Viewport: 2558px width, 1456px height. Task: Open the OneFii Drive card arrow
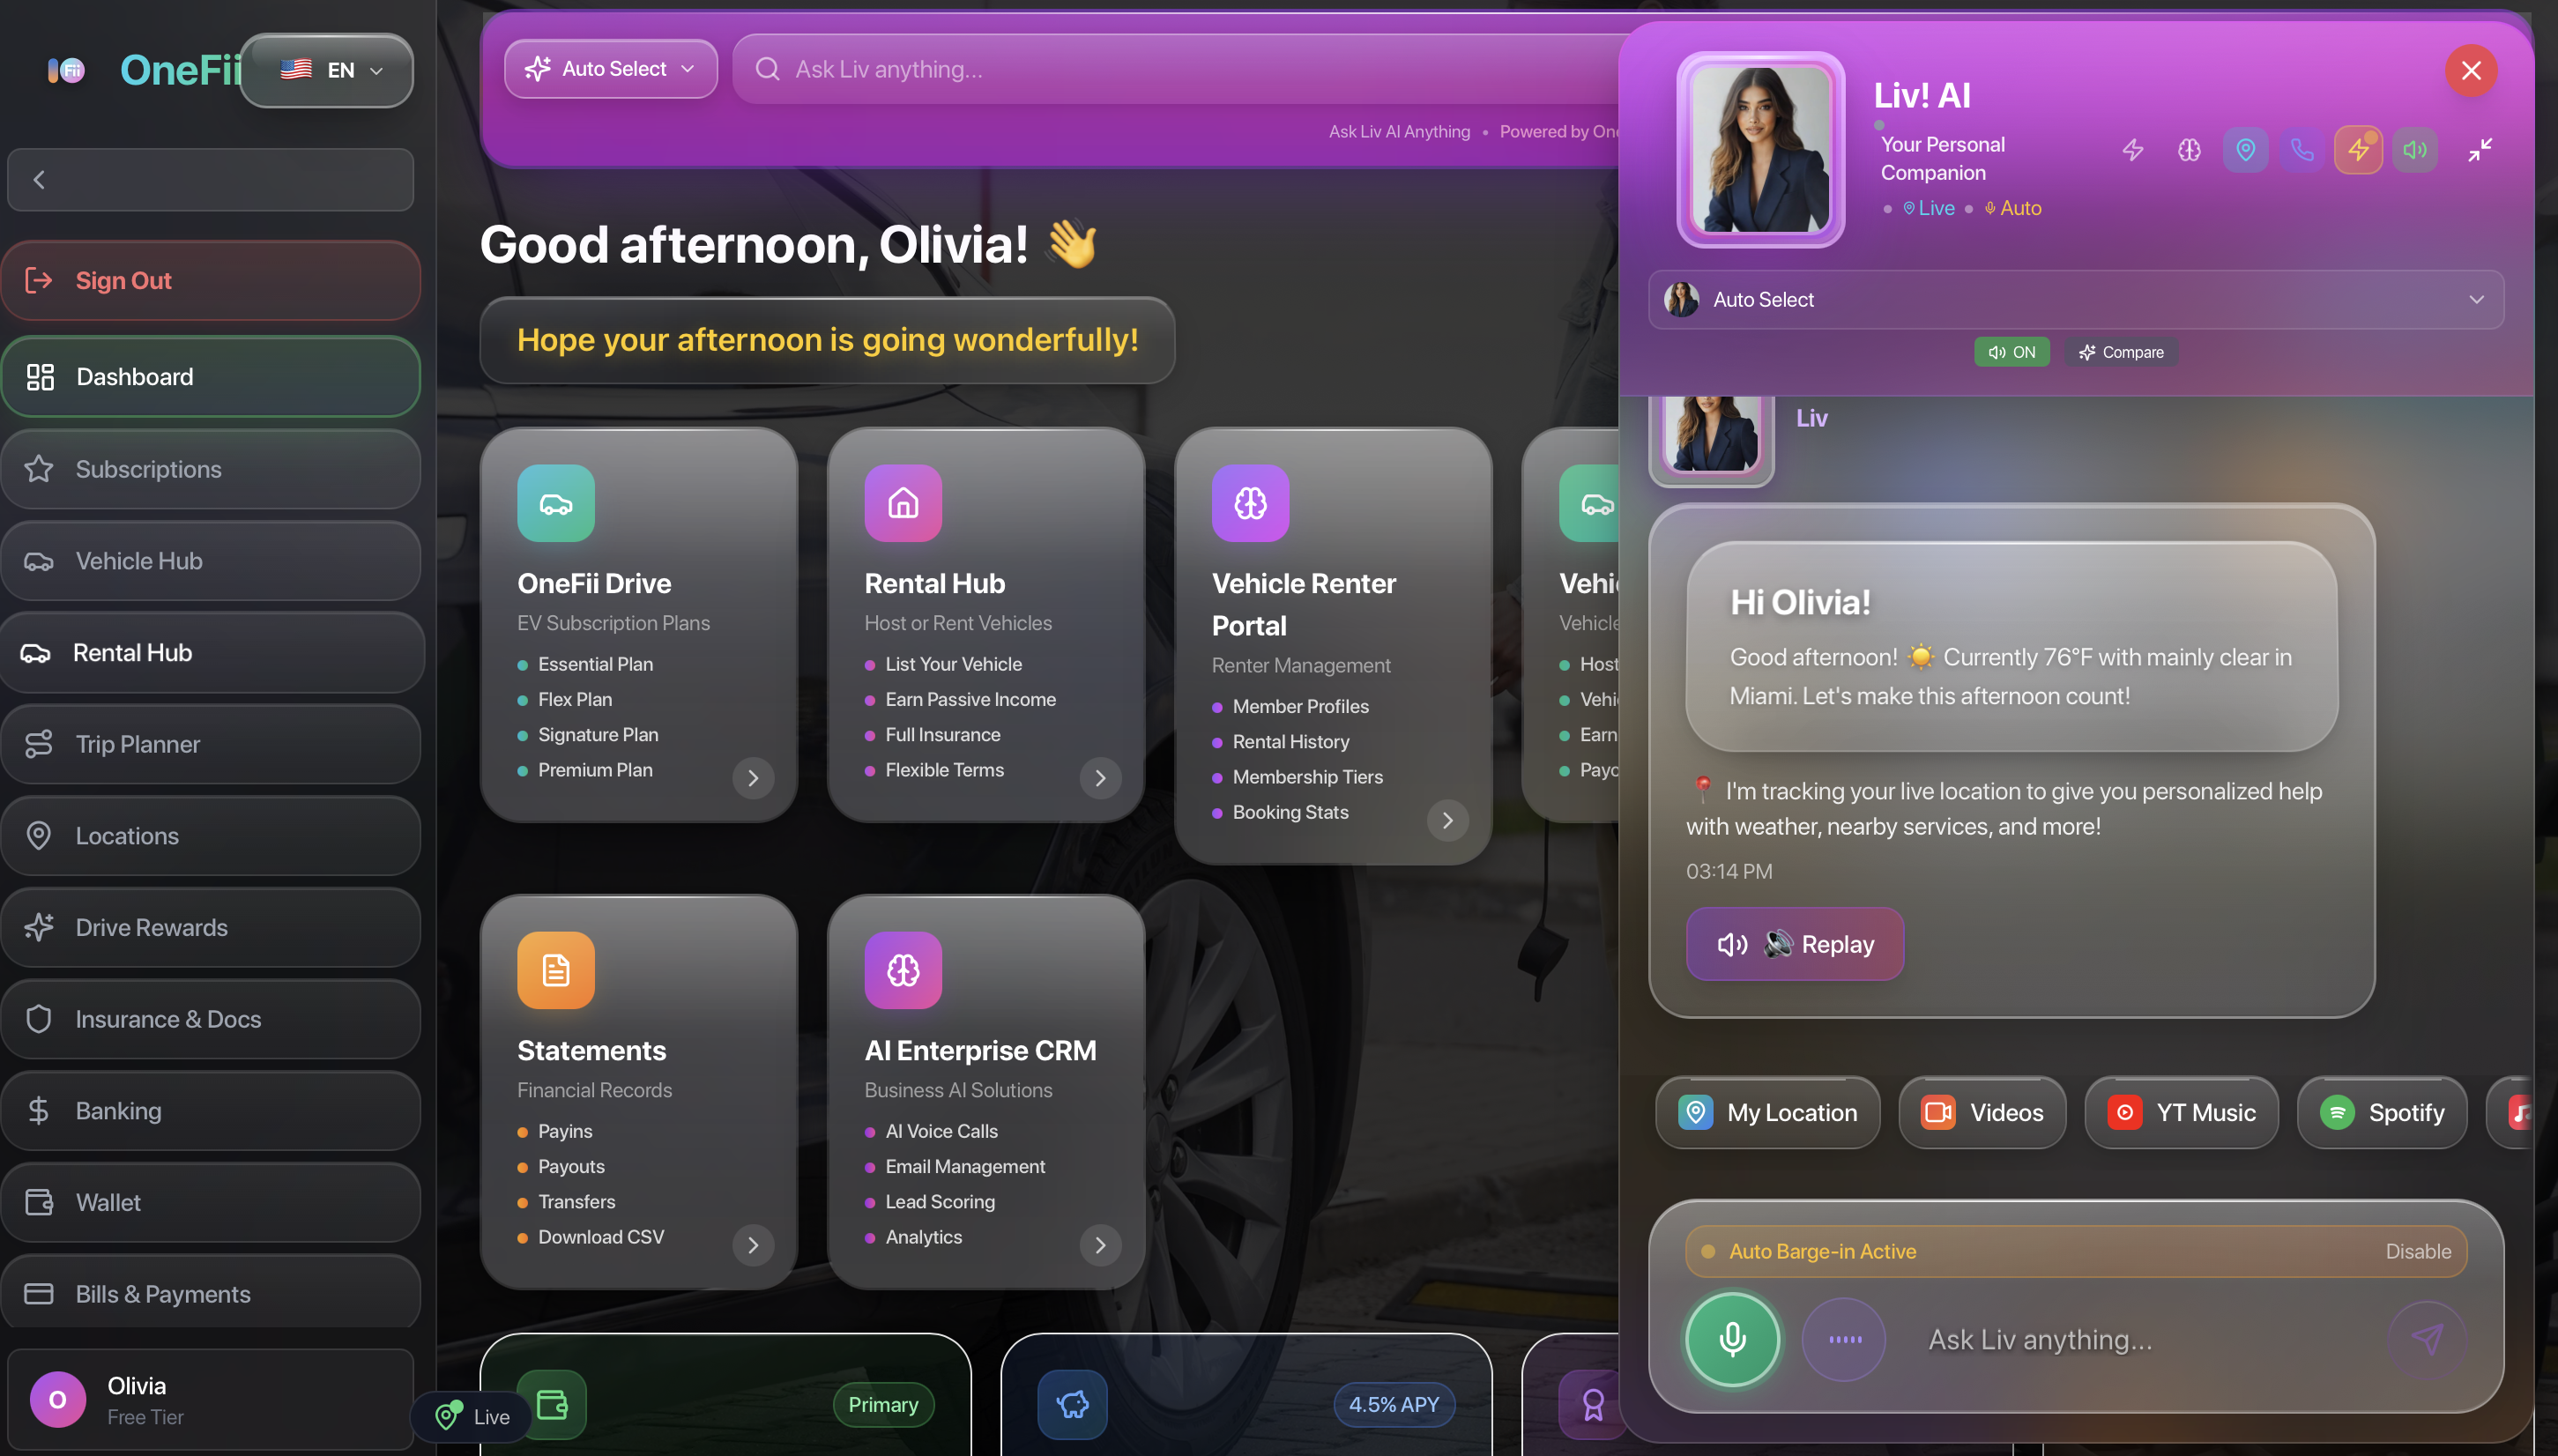click(x=753, y=778)
